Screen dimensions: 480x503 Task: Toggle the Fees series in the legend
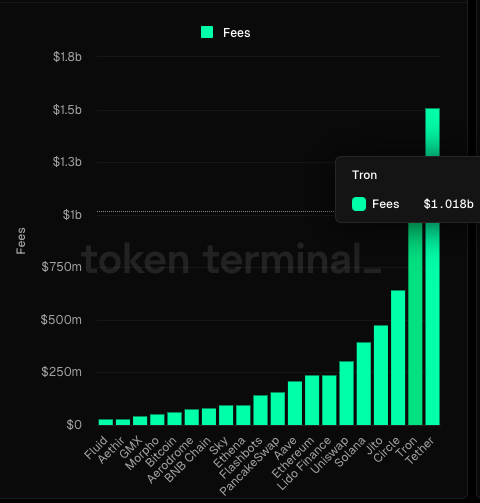[226, 33]
